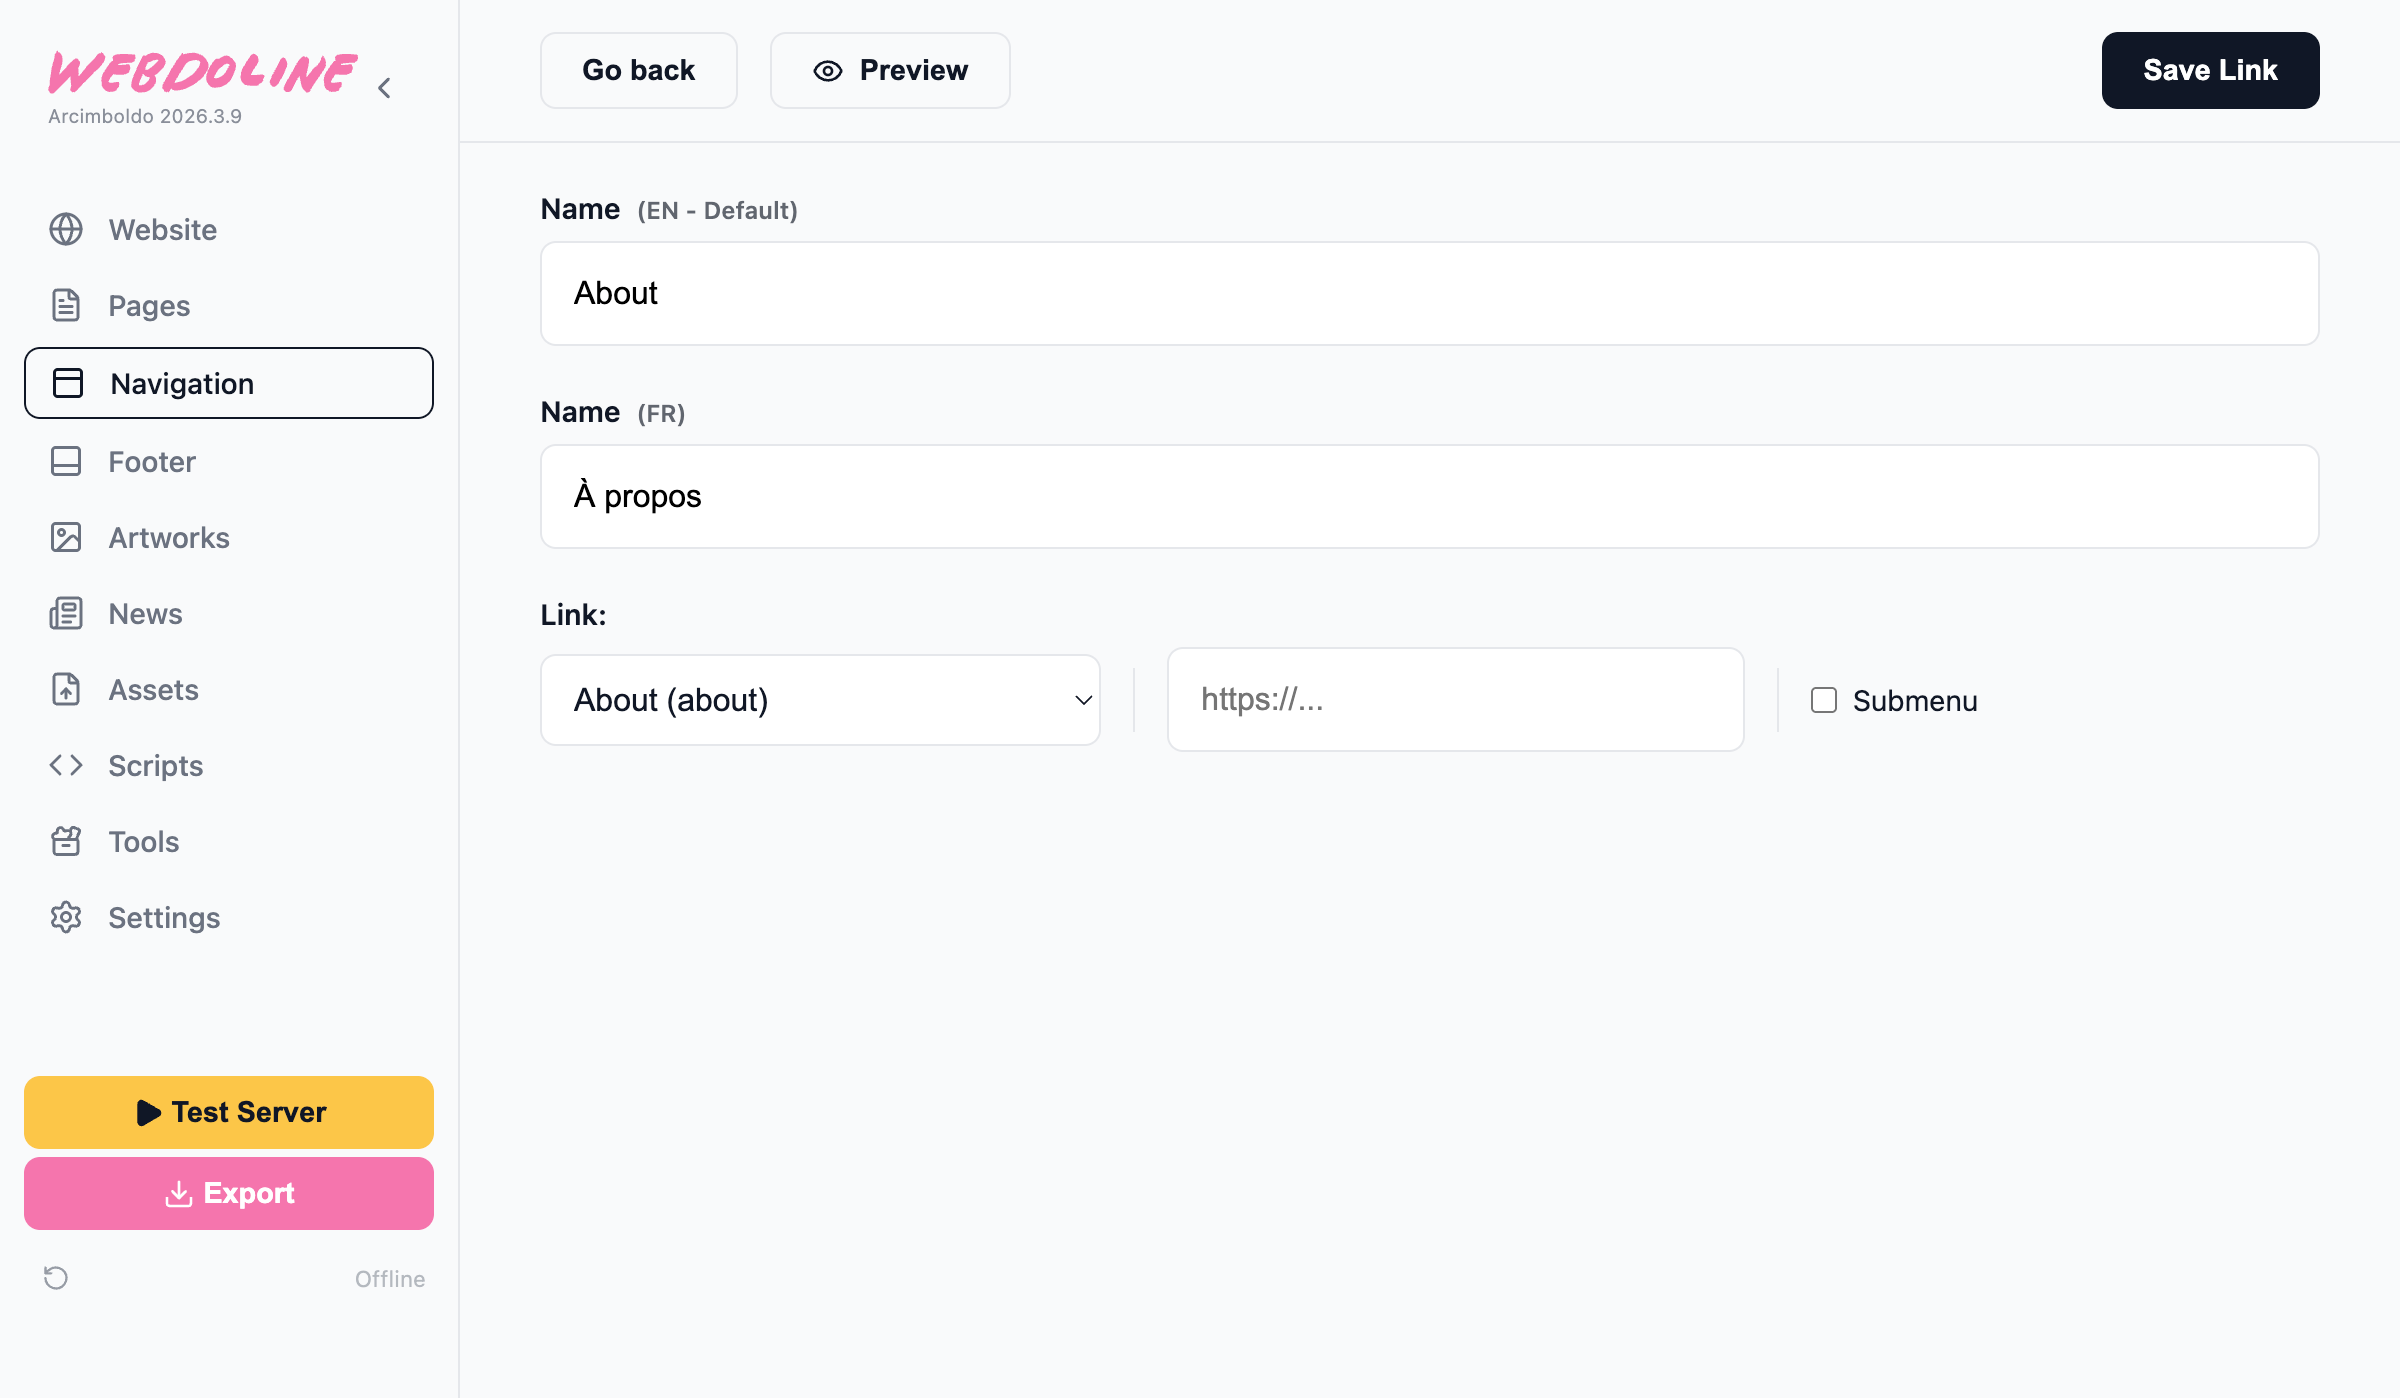Open the About (about) page dropdown
The height and width of the screenshot is (1398, 2400).
[x=820, y=700]
